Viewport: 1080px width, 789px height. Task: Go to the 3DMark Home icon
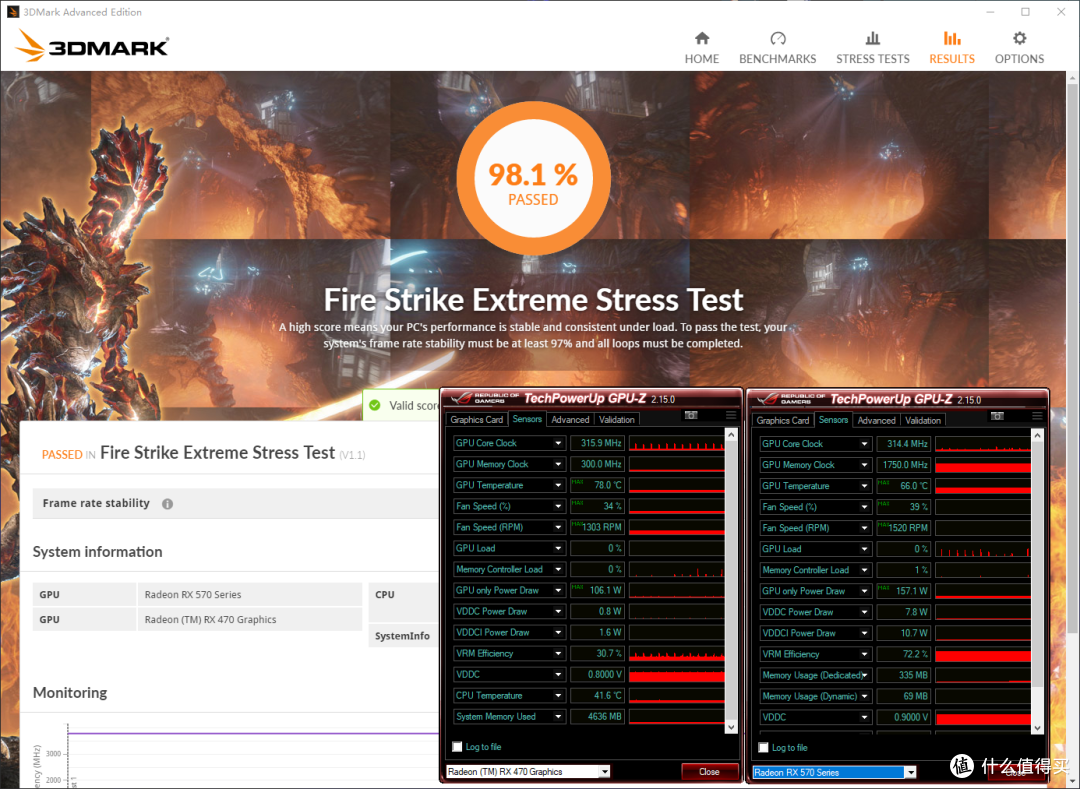701,38
